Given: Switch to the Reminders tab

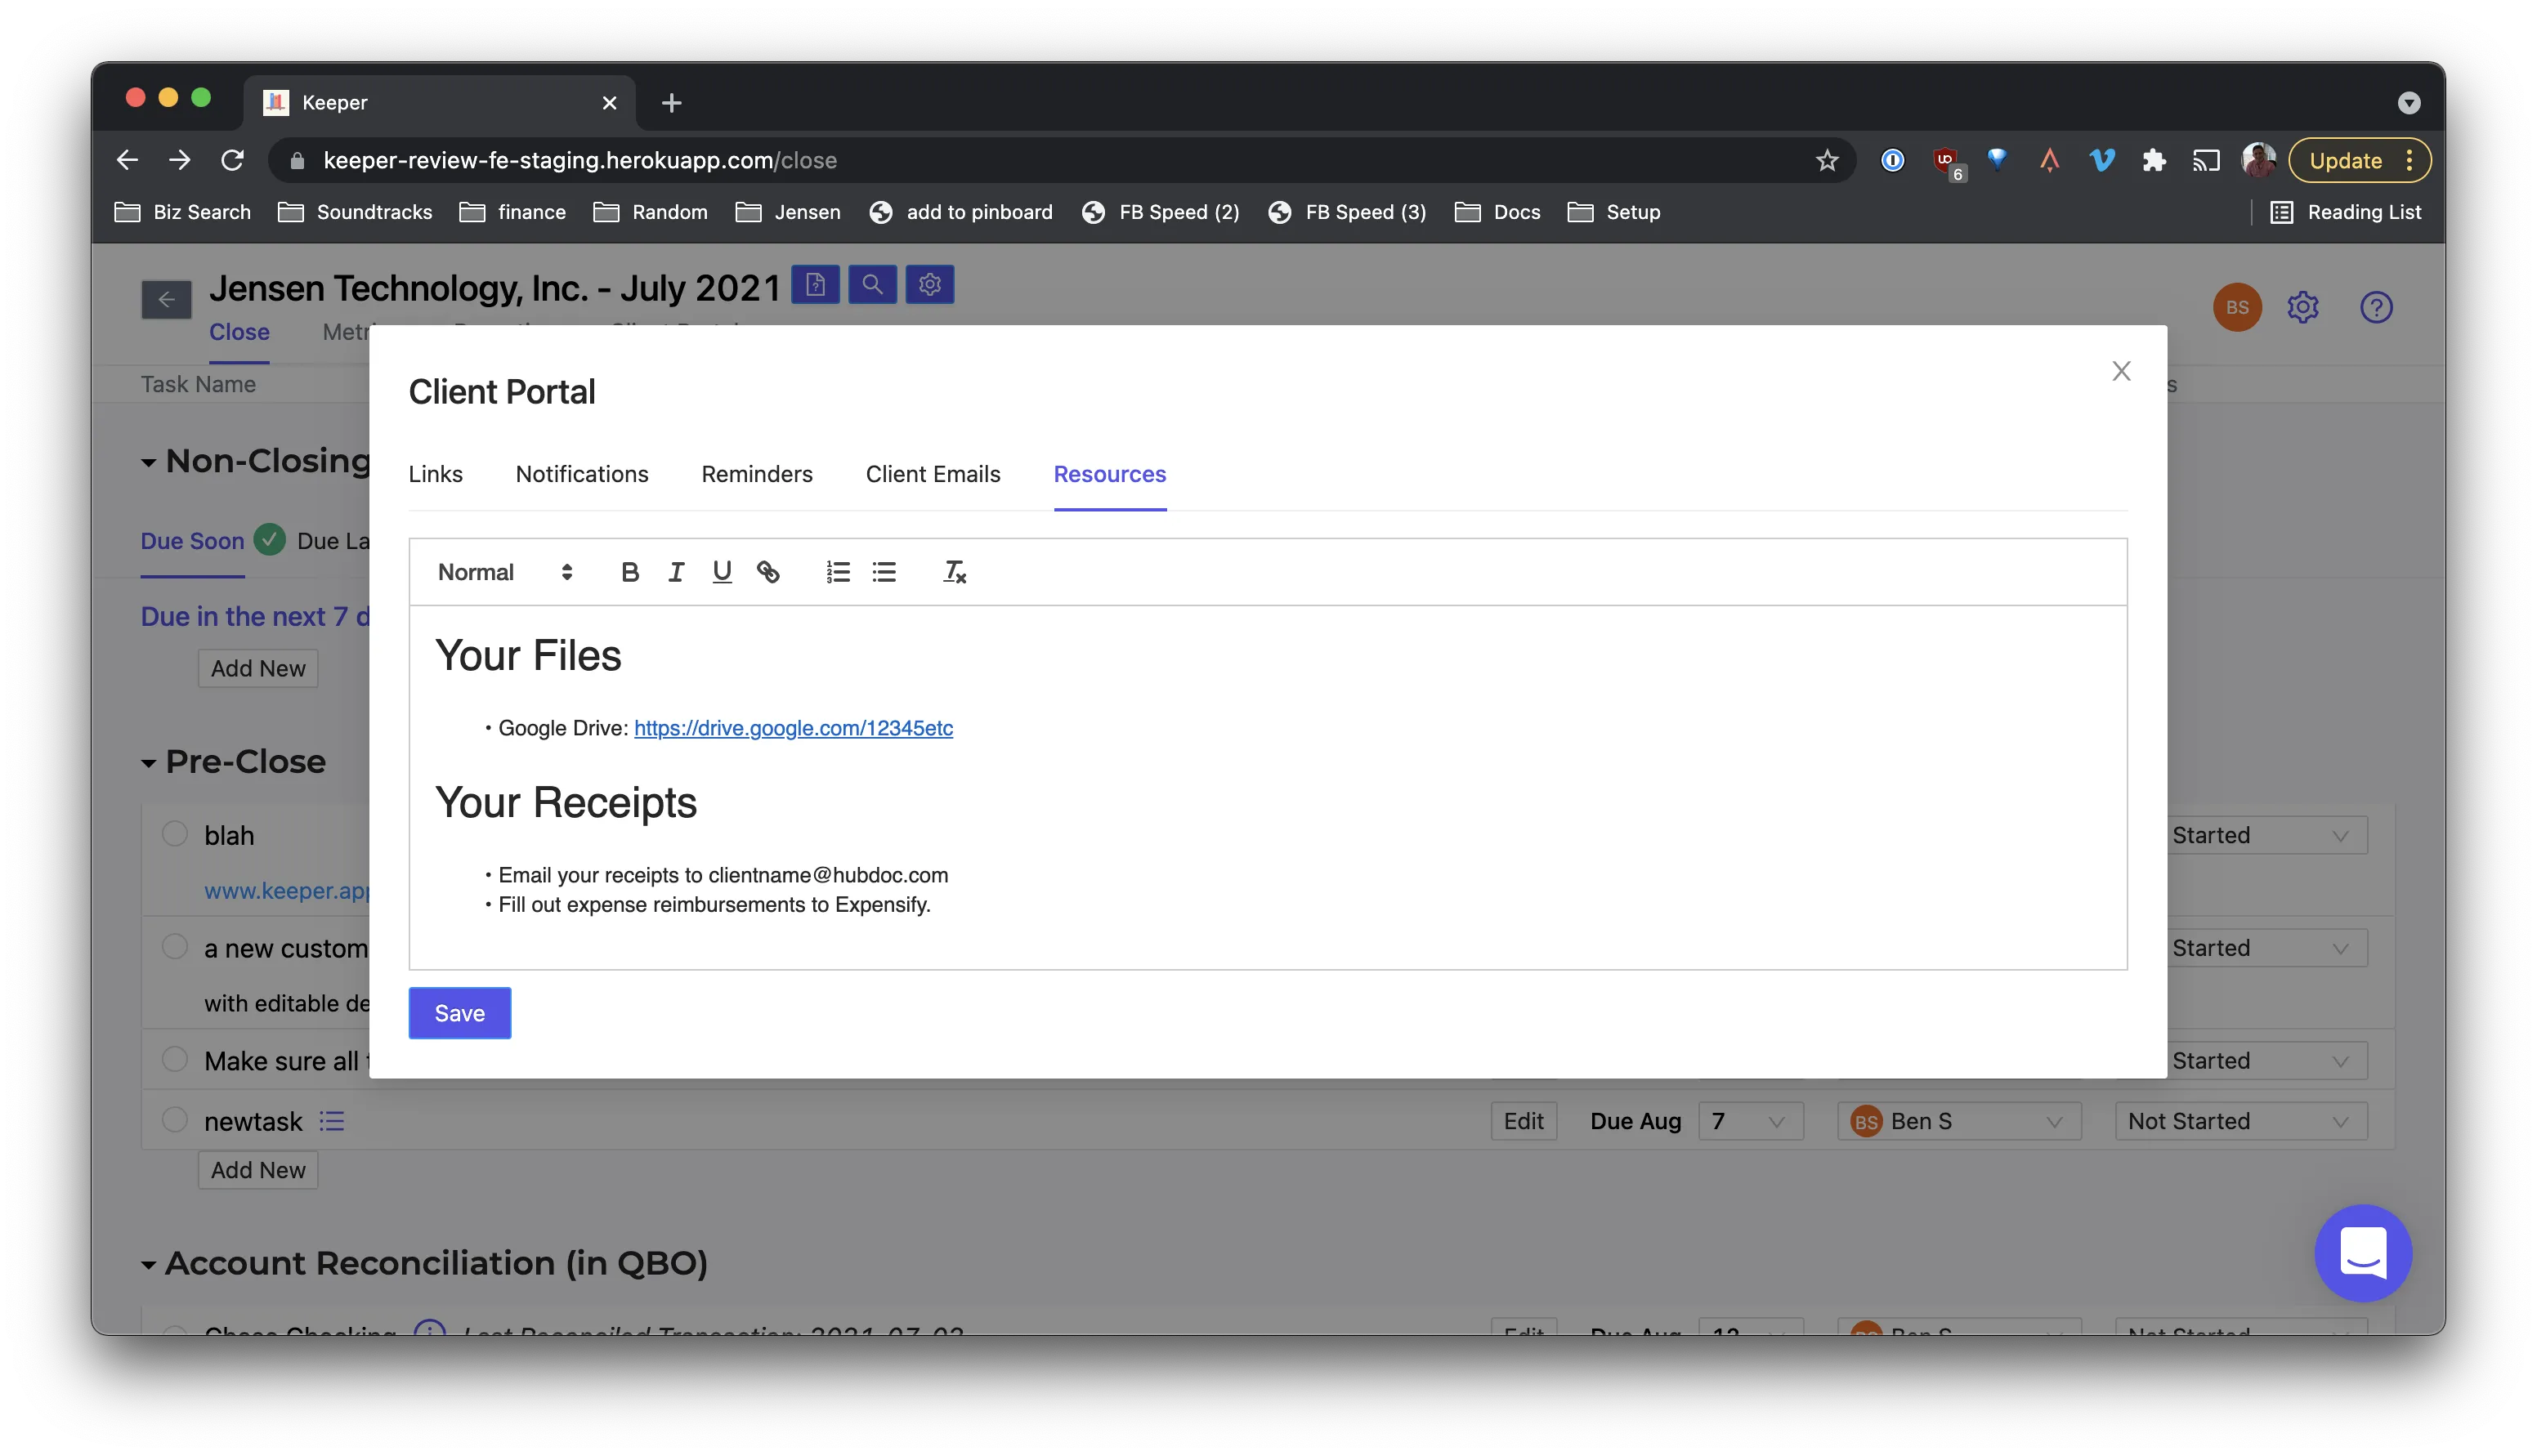Looking at the screenshot, I should [757, 474].
